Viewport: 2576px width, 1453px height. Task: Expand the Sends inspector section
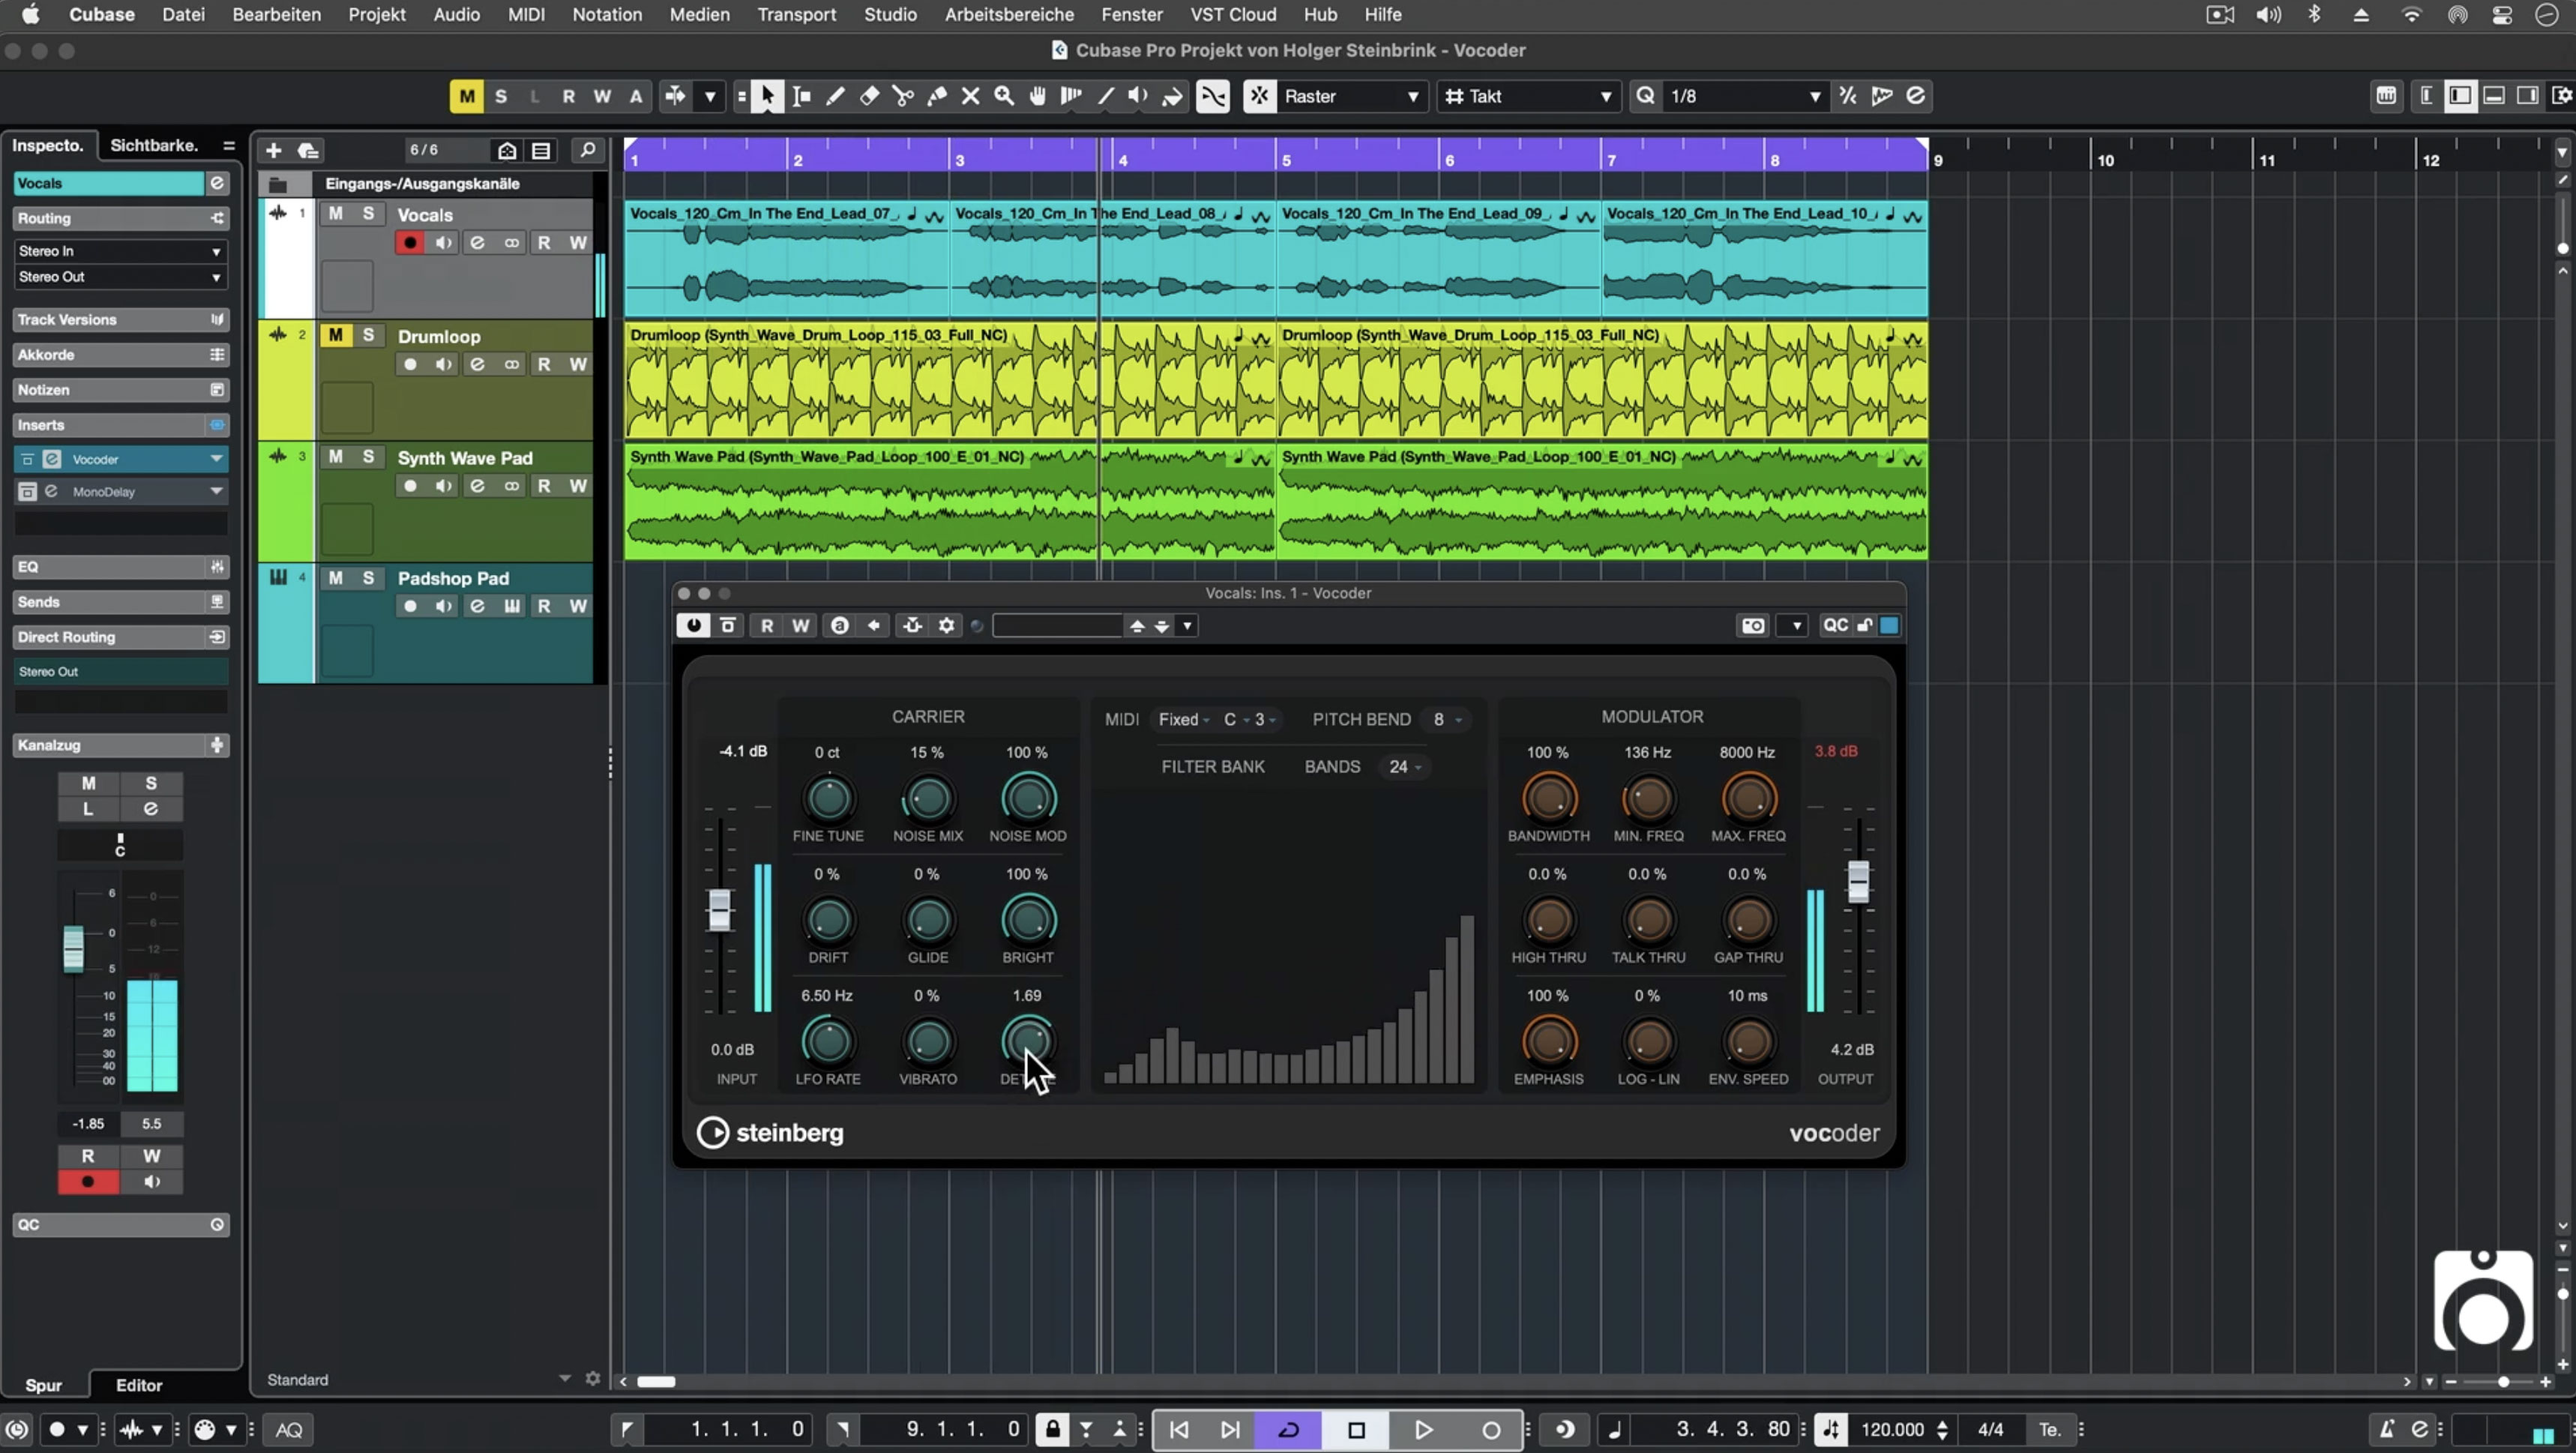(120, 602)
